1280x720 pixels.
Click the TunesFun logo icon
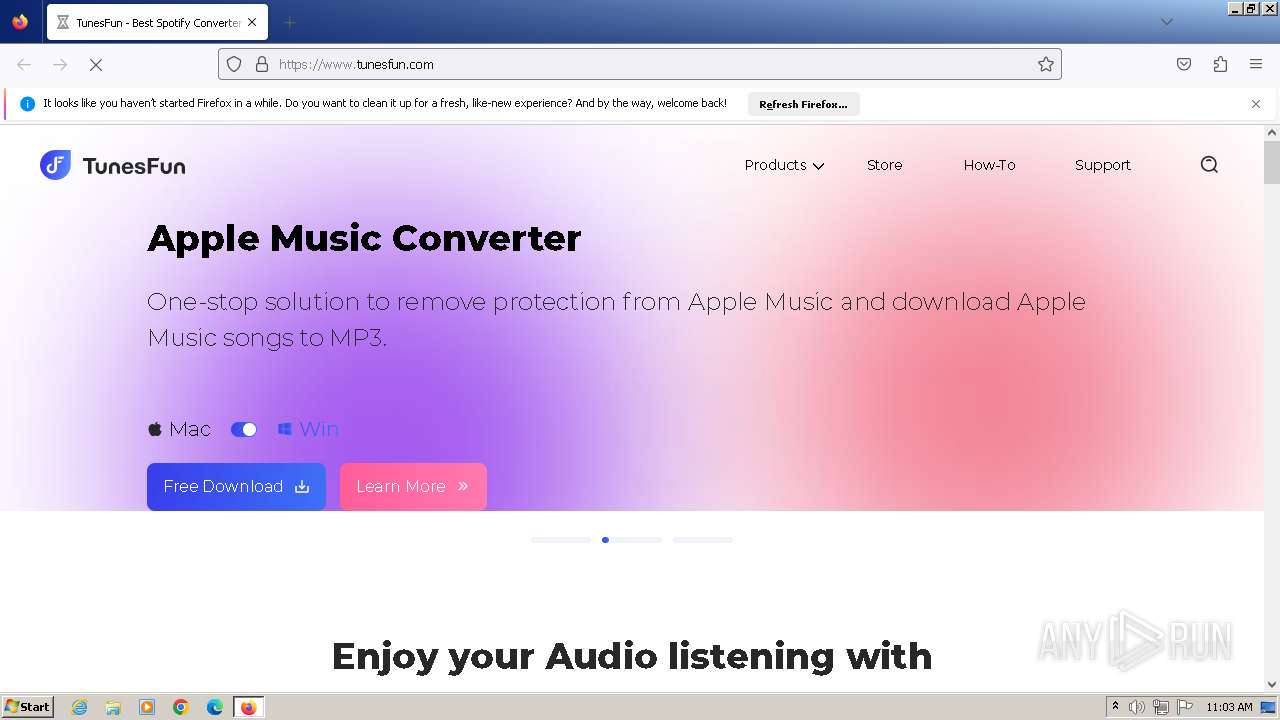point(55,165)
